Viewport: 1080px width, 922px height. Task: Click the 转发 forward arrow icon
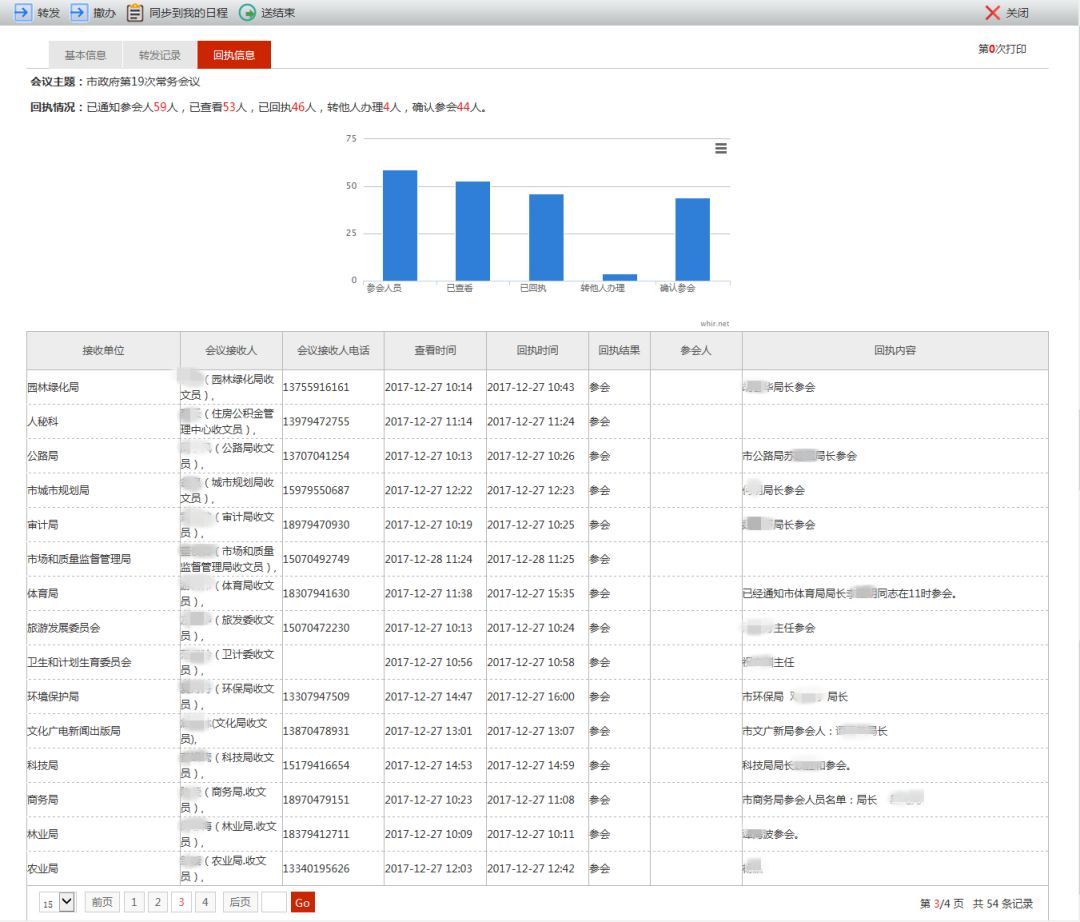(x=22, y=13)
